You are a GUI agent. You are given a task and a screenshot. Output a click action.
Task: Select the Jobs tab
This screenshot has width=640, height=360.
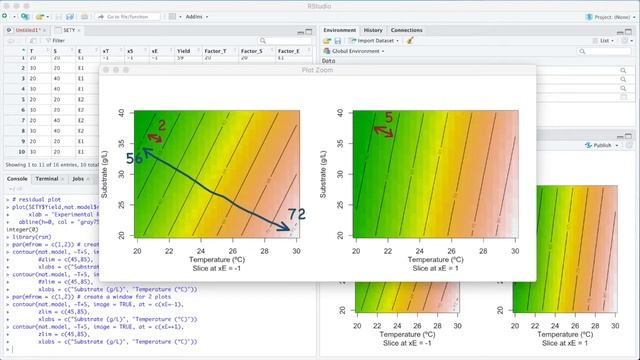(78, 179)
